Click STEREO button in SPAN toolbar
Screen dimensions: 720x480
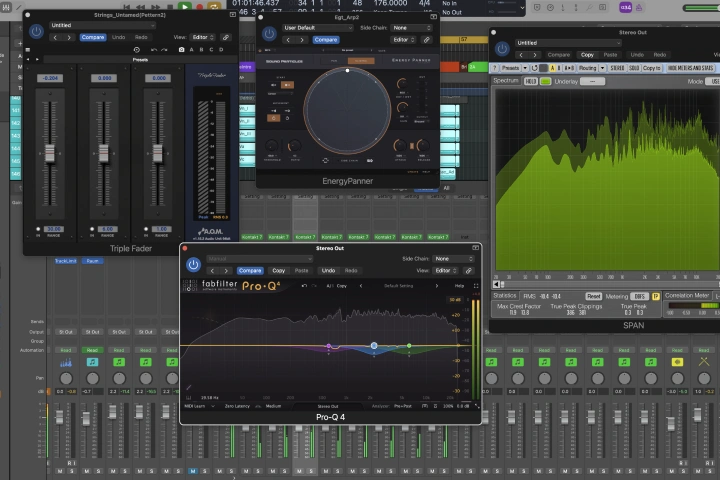point(617,68)
